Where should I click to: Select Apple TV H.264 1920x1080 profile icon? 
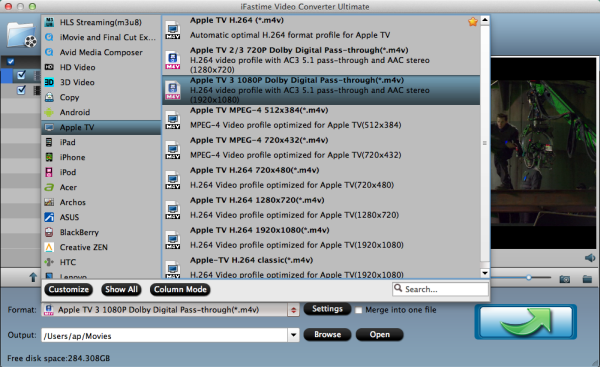(x=173, y=240)
